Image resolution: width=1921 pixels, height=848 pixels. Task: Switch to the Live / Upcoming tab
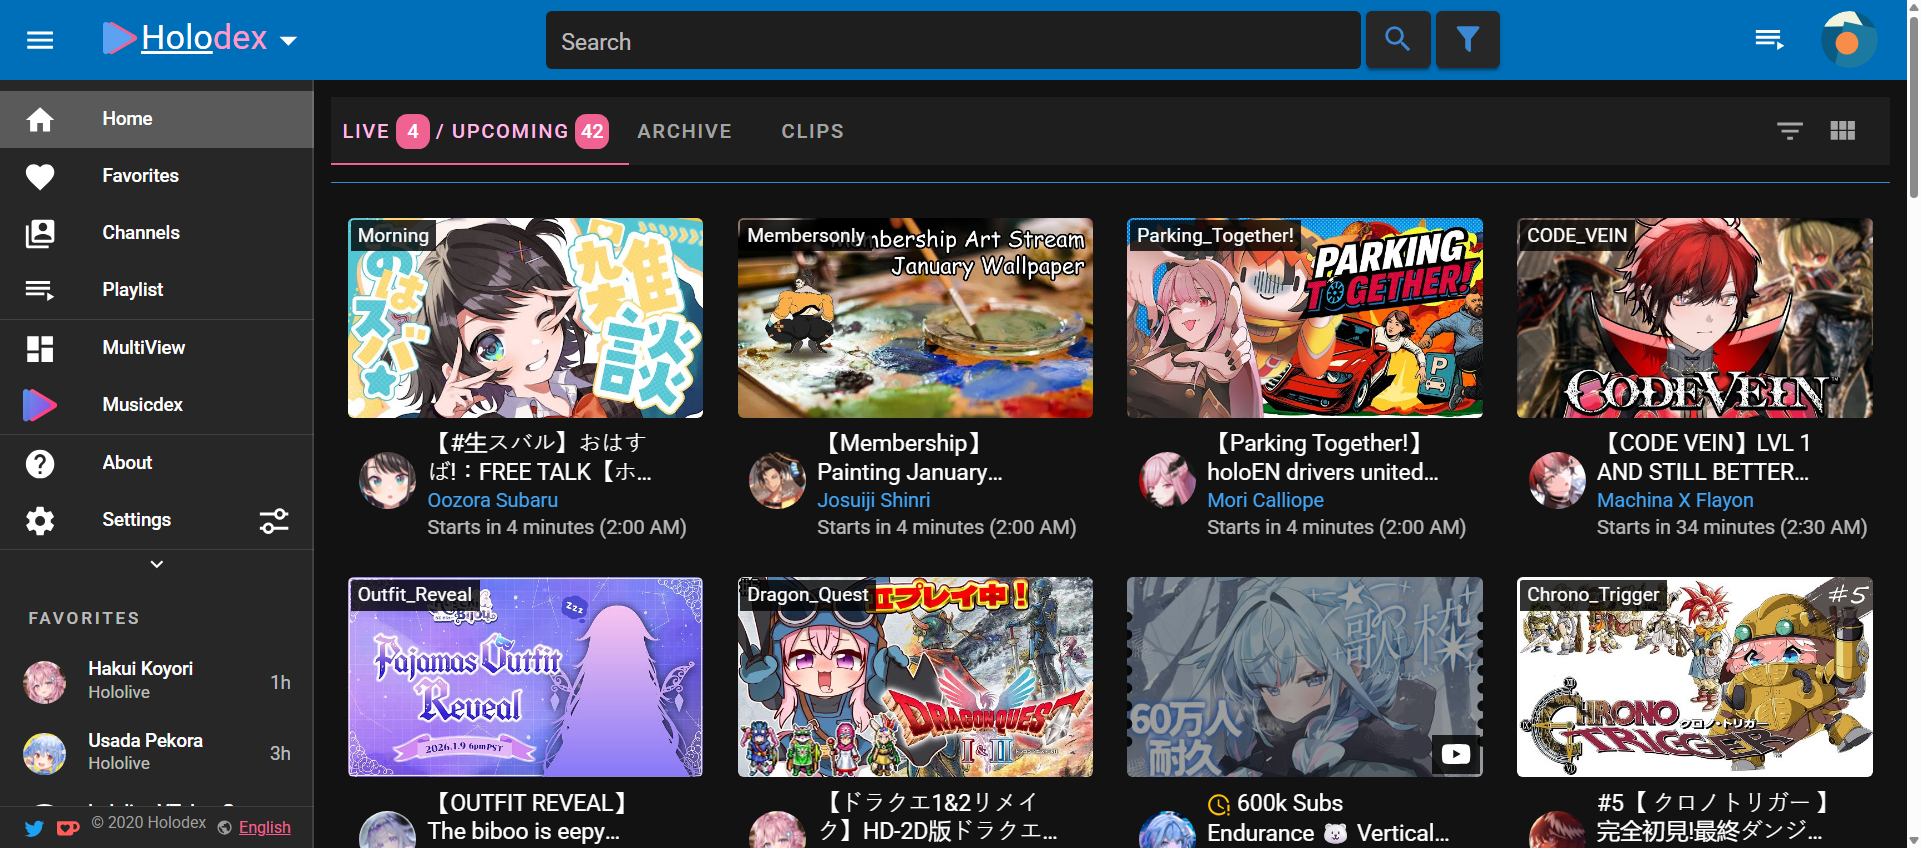tap(479, 131)
